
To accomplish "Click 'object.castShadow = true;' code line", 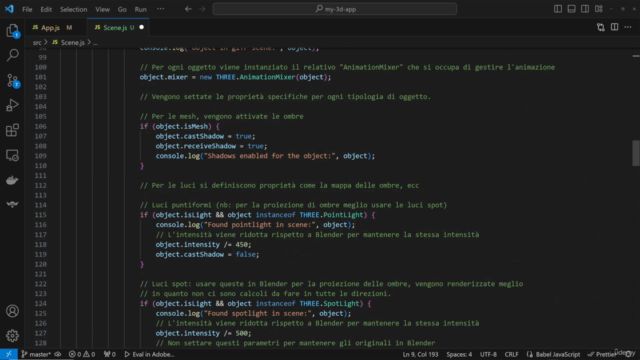I will tap(205, 136).
